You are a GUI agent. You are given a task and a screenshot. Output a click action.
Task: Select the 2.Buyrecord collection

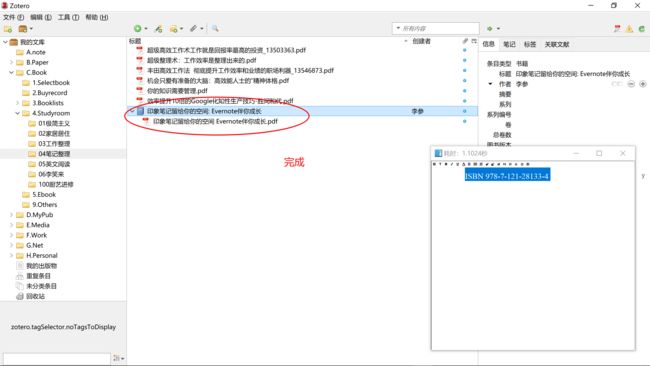click(x=49, y=93)
